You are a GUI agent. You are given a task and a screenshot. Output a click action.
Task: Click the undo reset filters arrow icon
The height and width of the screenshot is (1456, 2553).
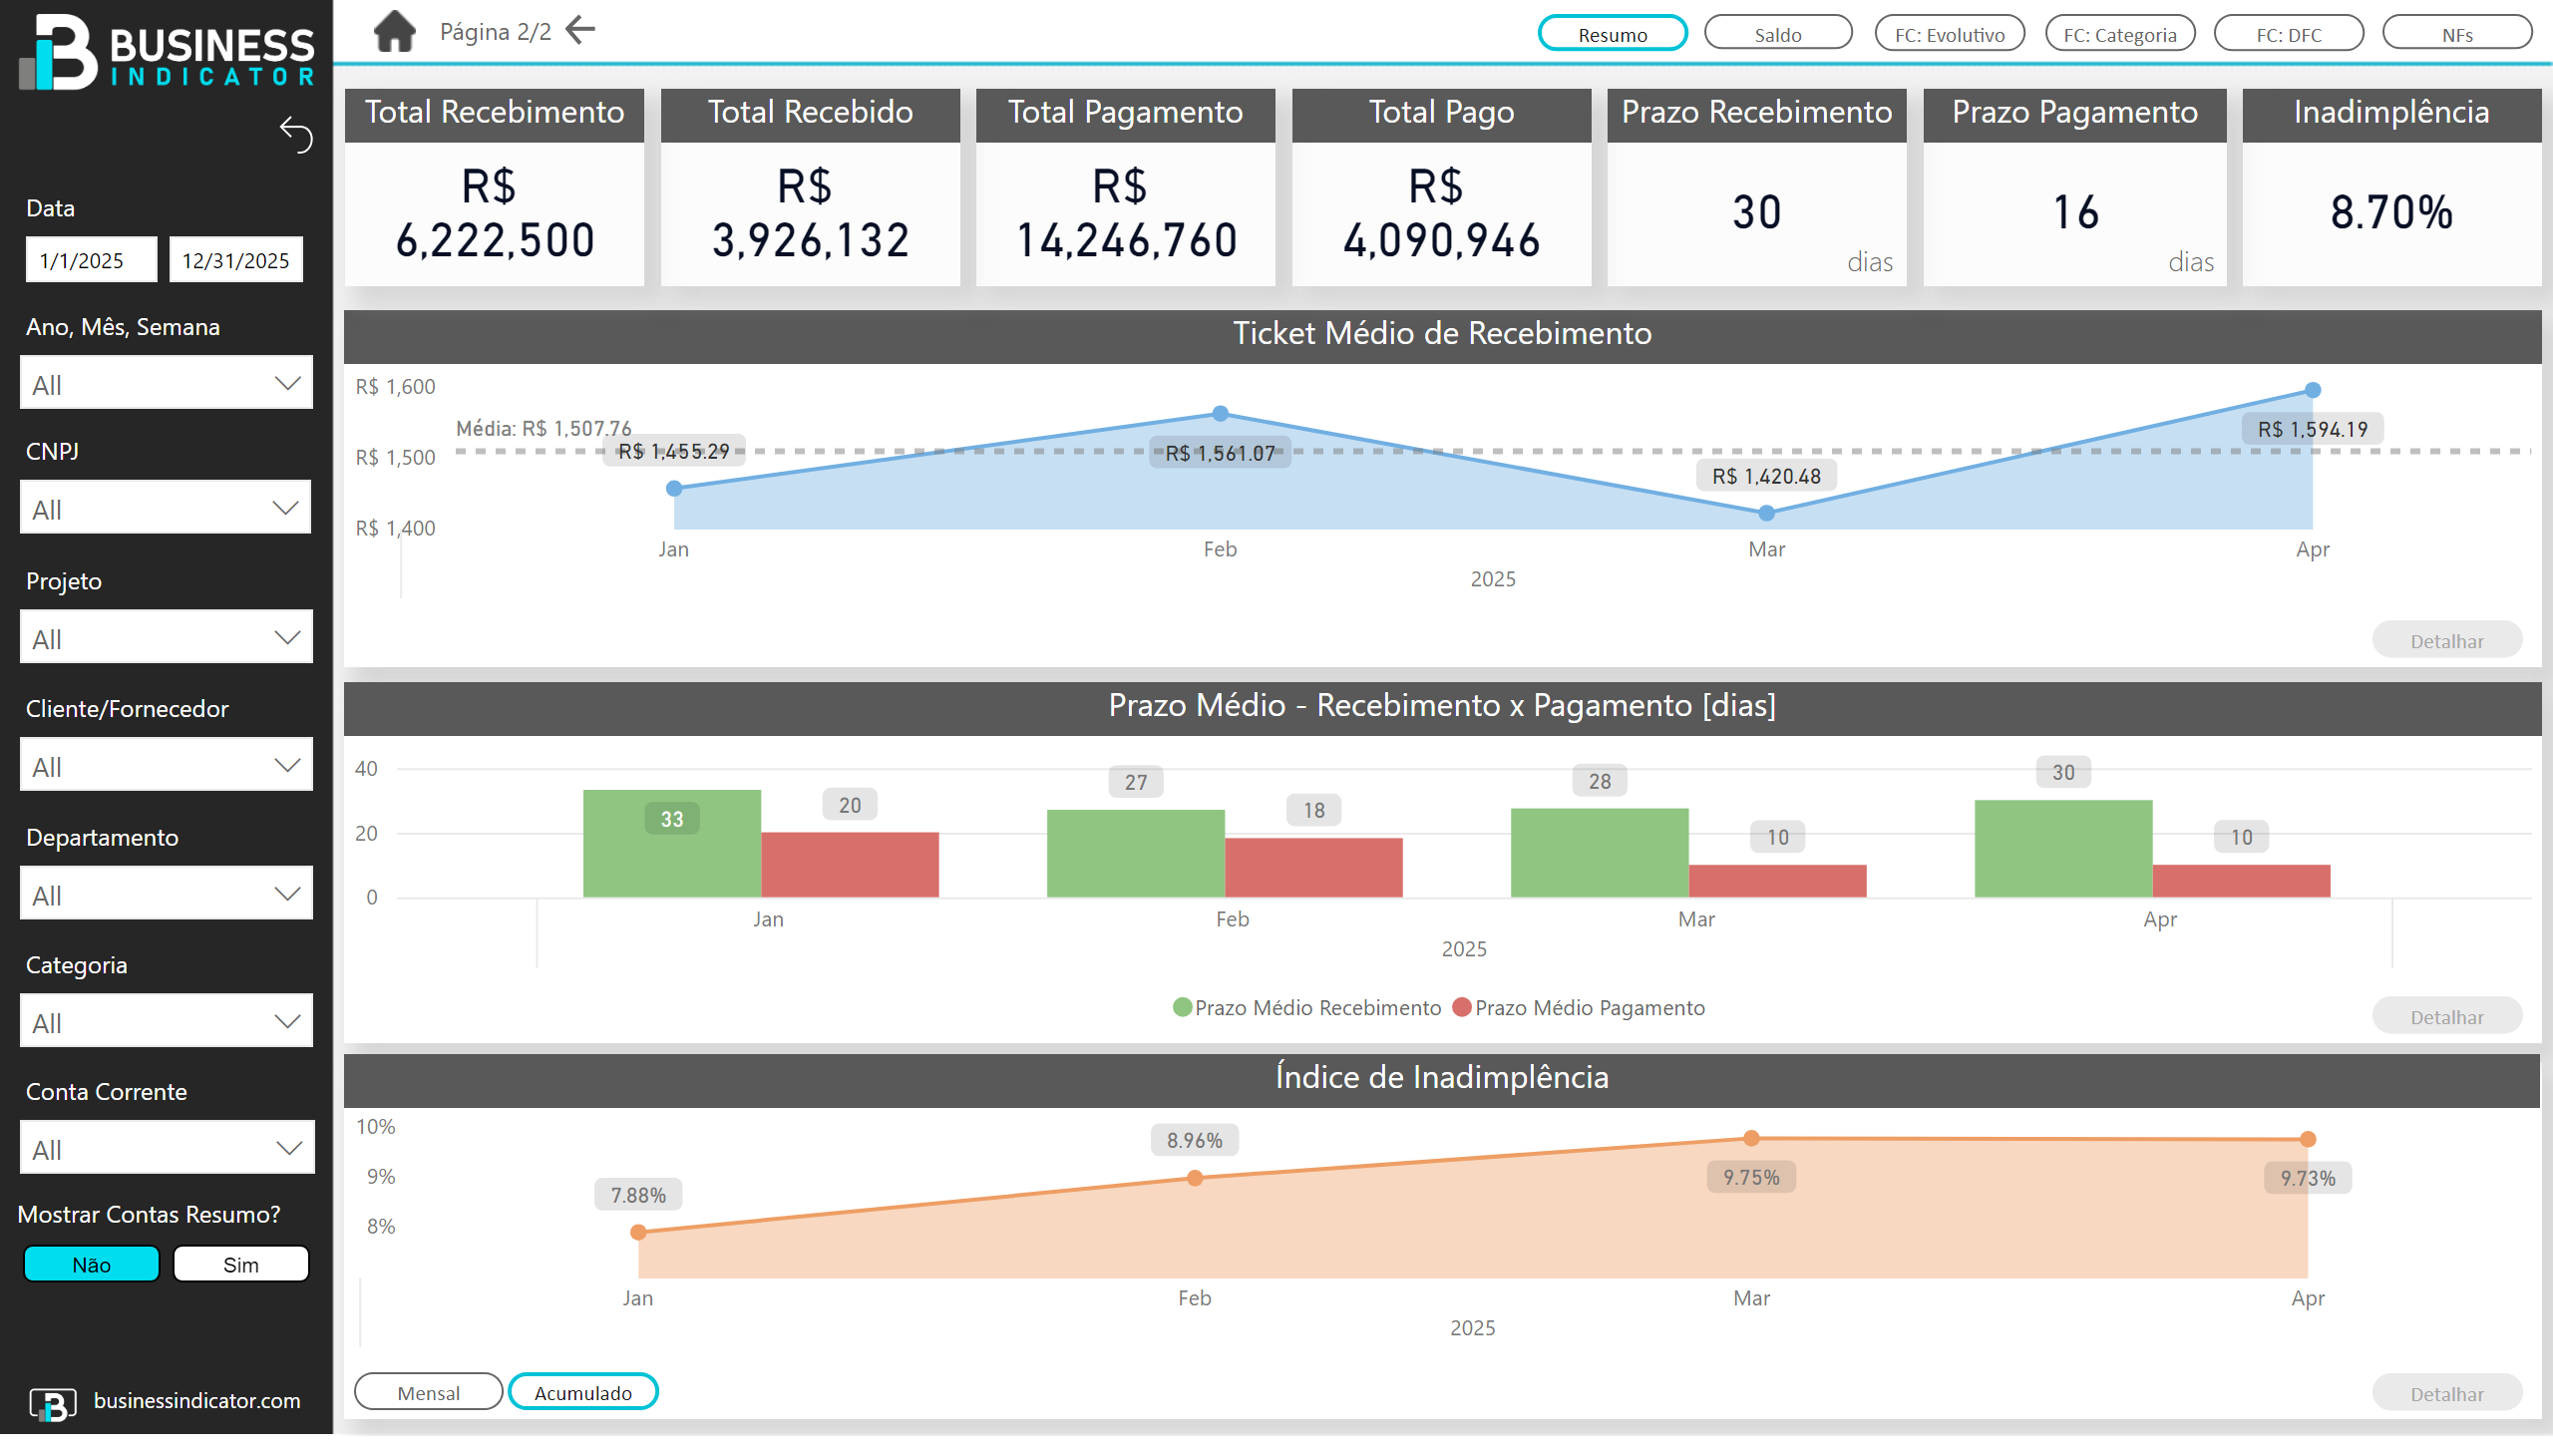click(x=296, y=135)
